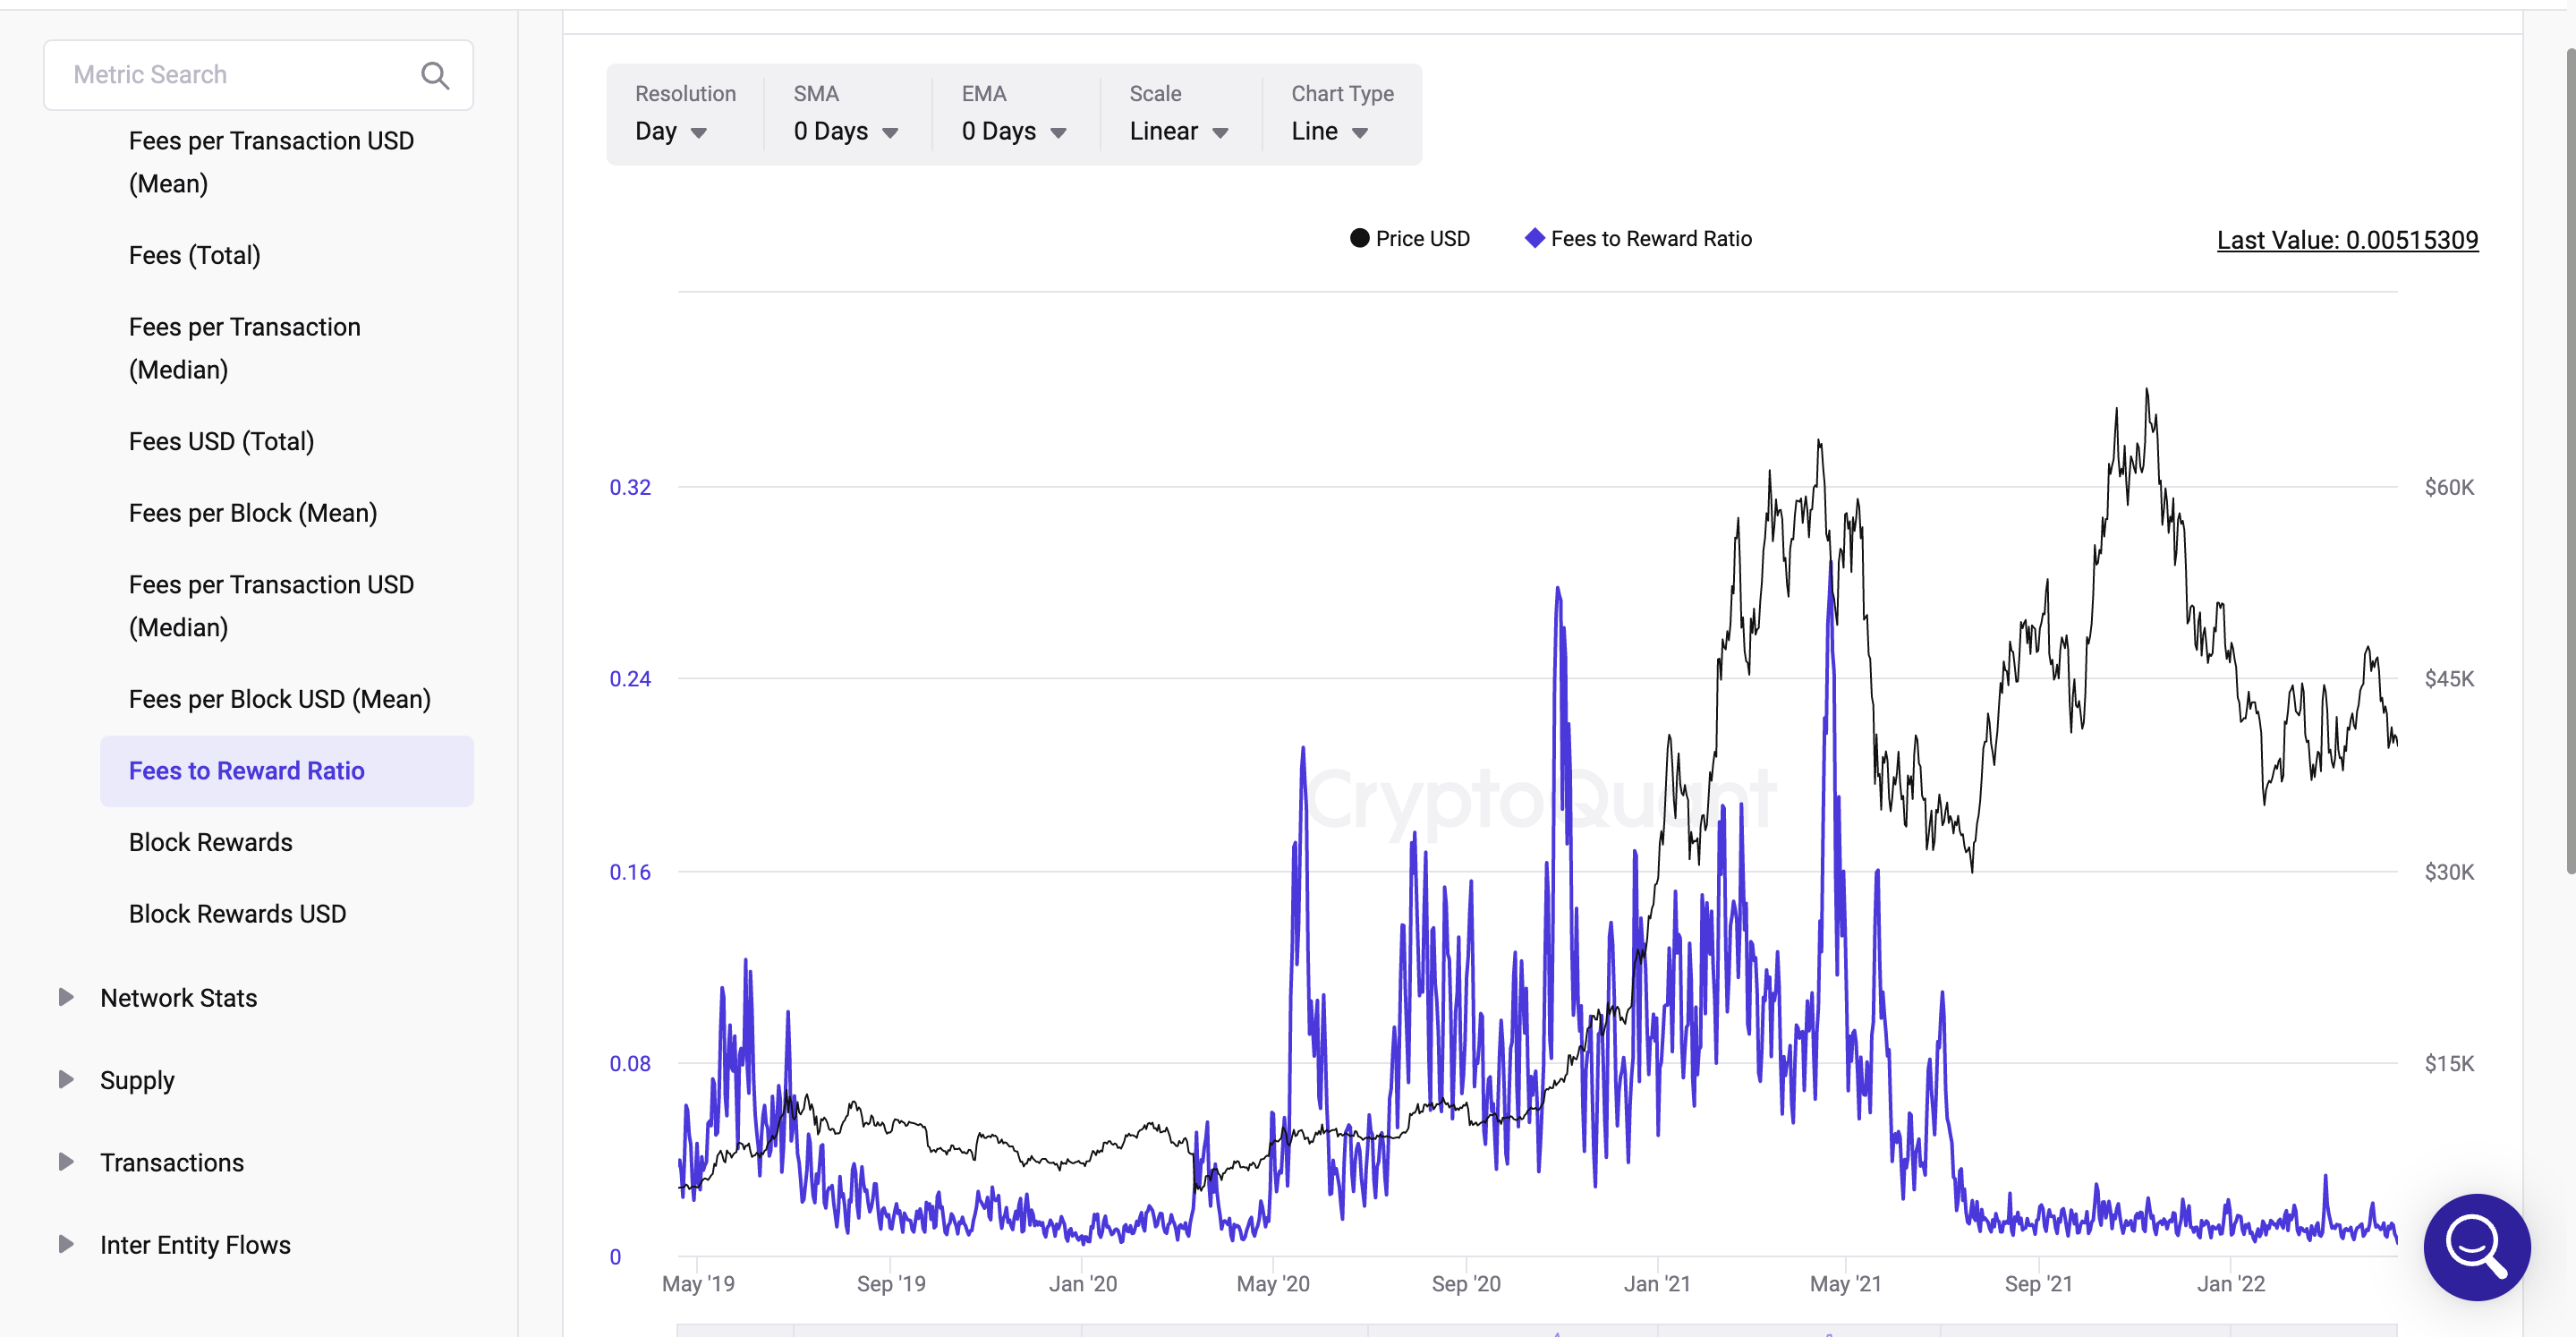Click the chart range navigator strip below axis
The image size is (2576, 1337).
coord(1537,1330)
